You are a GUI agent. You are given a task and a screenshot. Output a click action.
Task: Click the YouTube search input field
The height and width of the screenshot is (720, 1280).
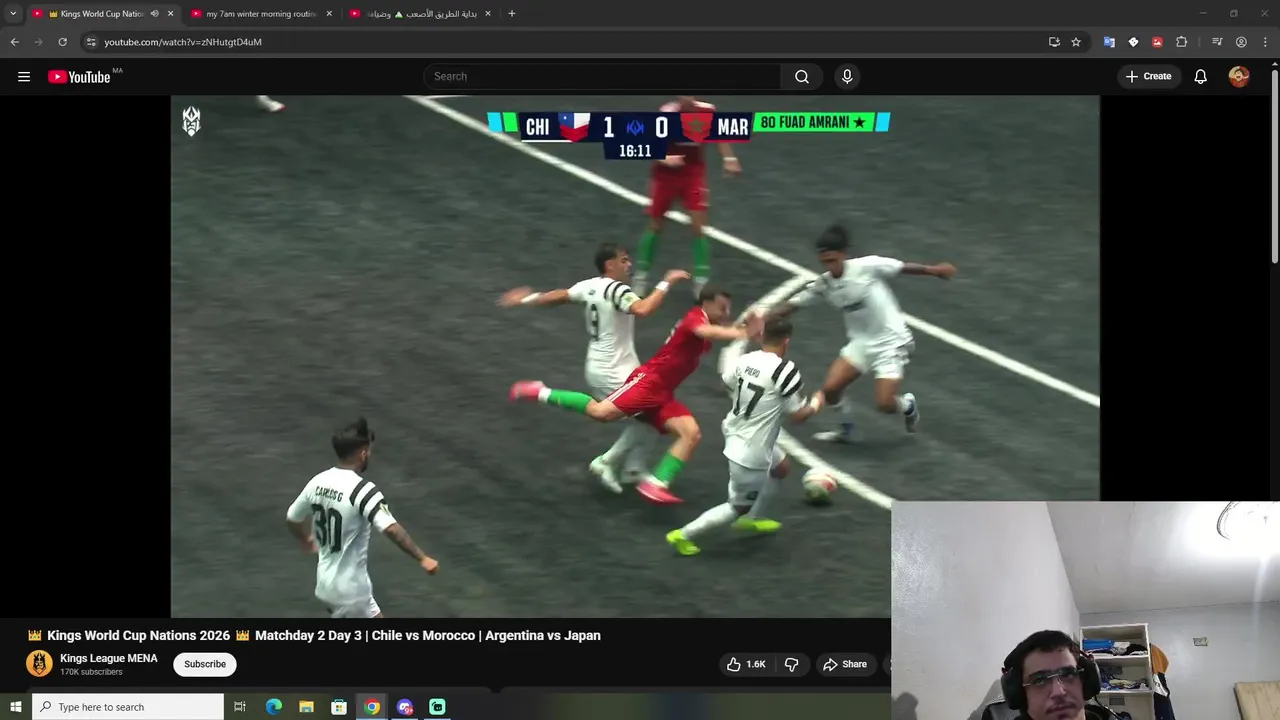point(602,77)
